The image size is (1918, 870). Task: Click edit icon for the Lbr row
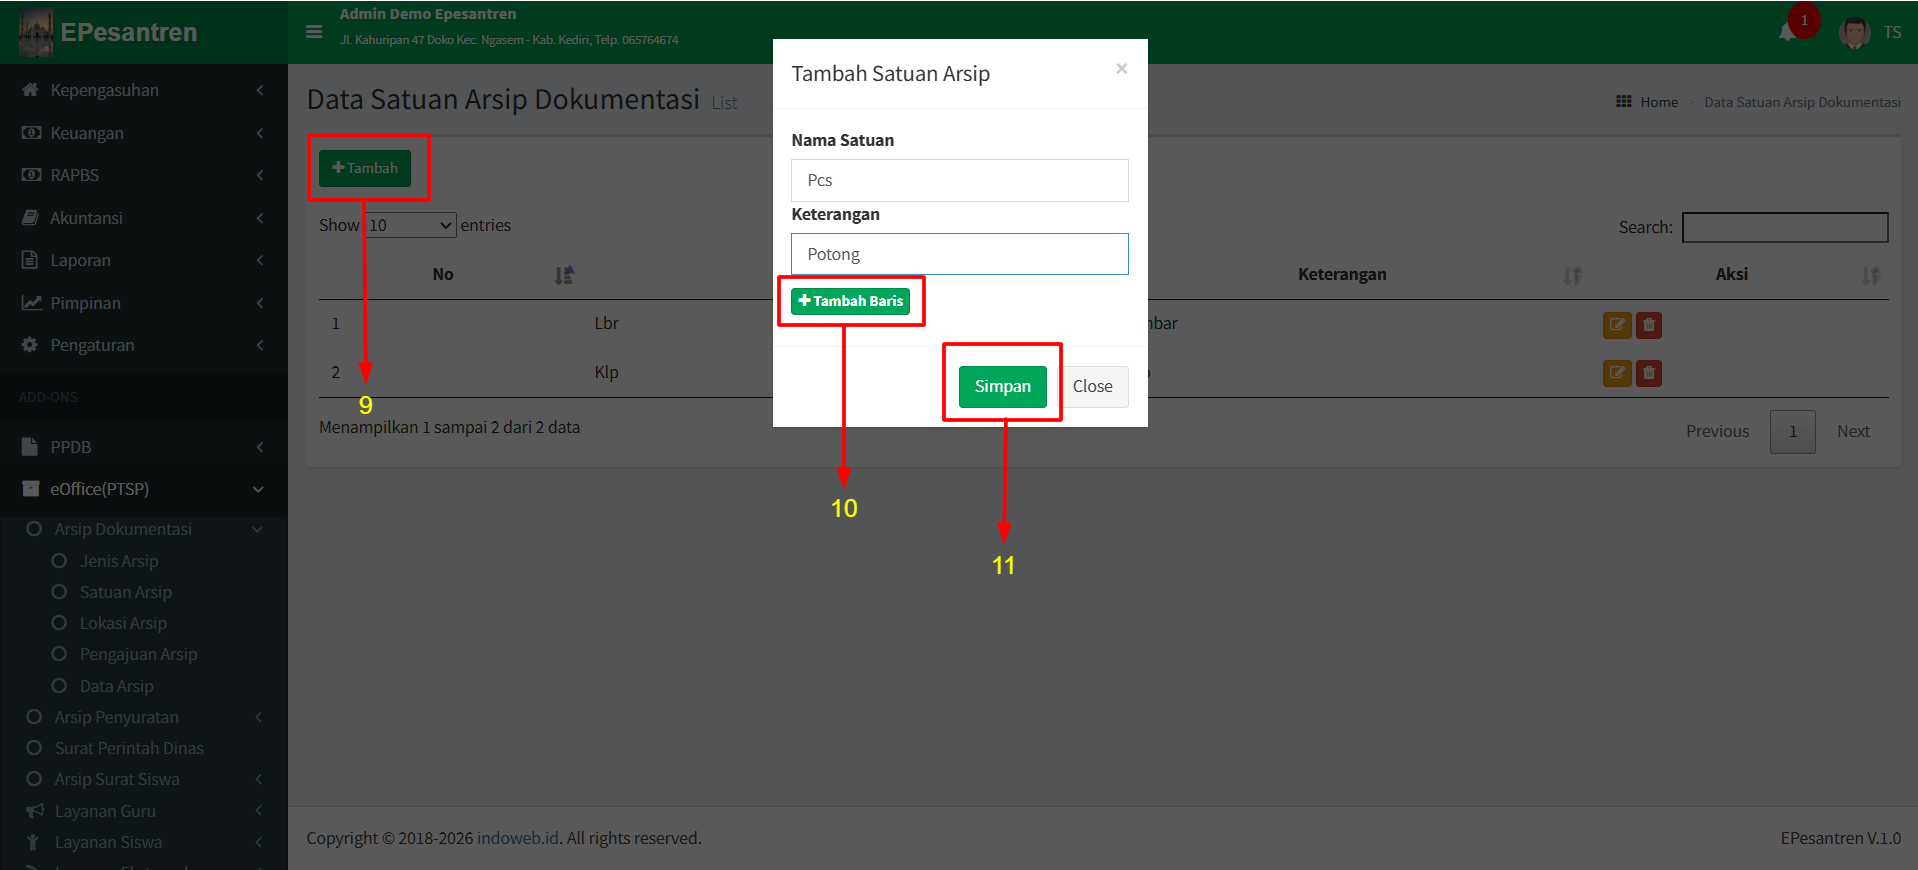tap(1617, 325)
